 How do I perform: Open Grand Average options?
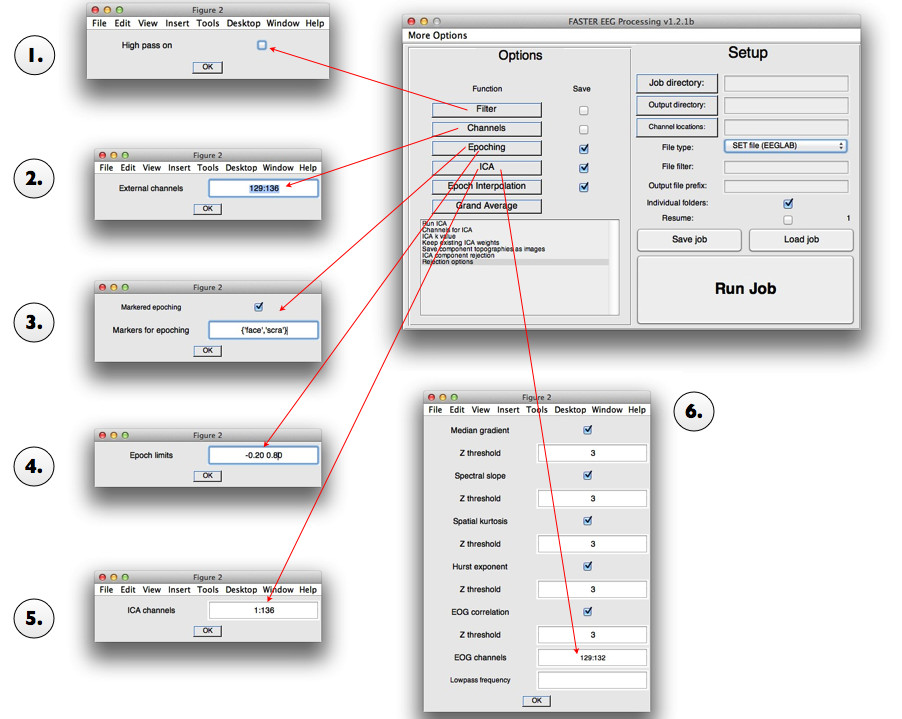pyautogui.click(x=486, y=206)
